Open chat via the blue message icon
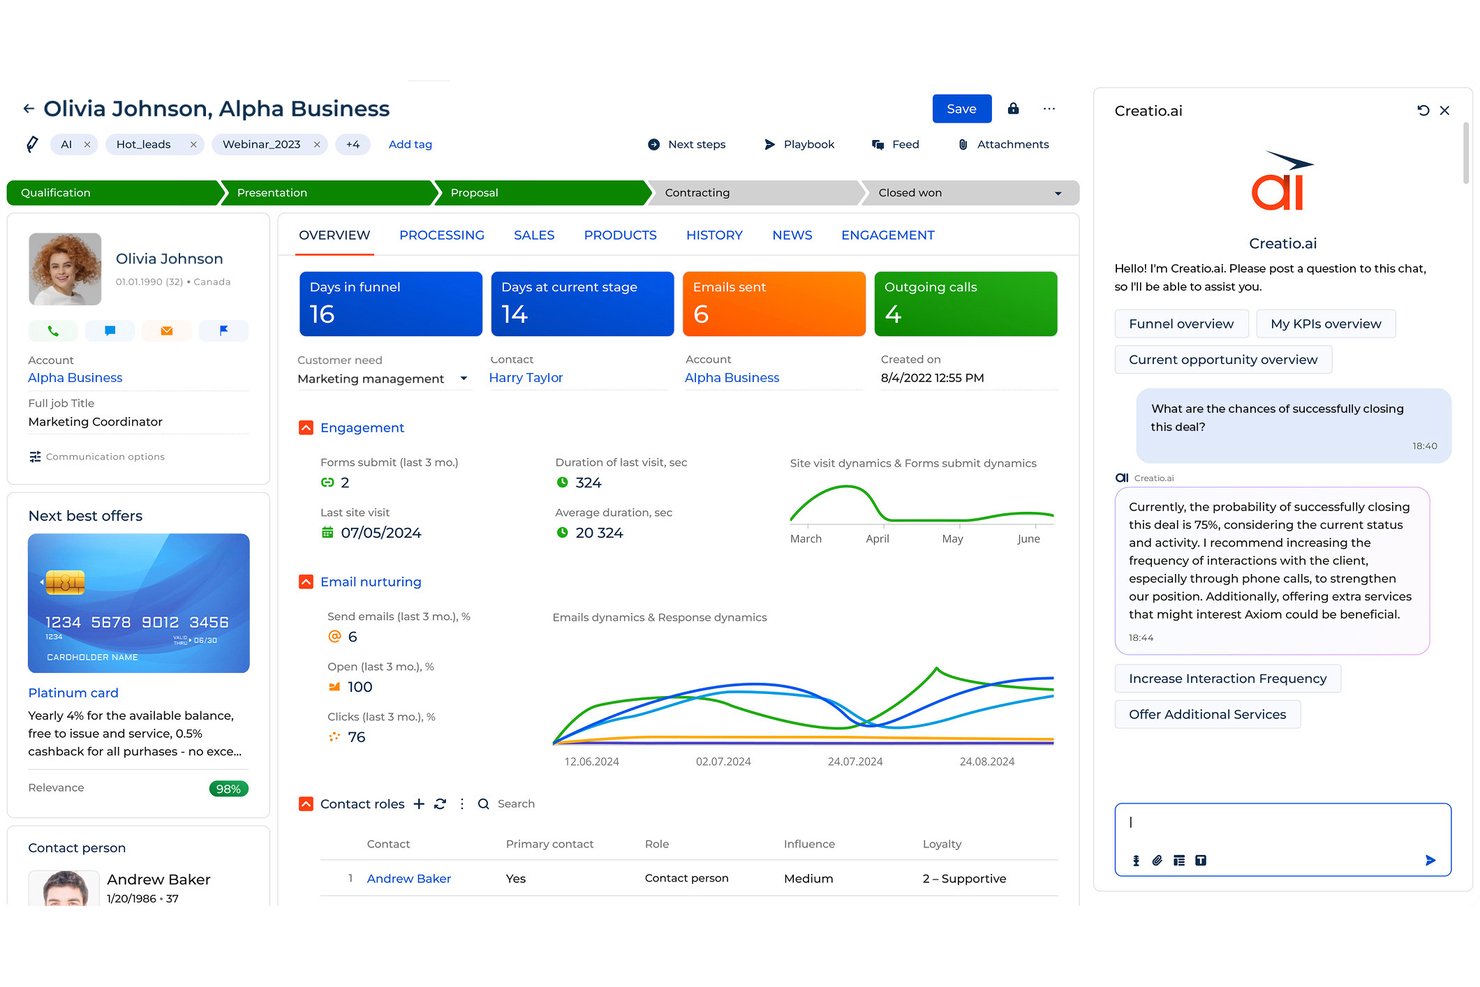Viewport: 1480px width, 987px height. point(110,330)
